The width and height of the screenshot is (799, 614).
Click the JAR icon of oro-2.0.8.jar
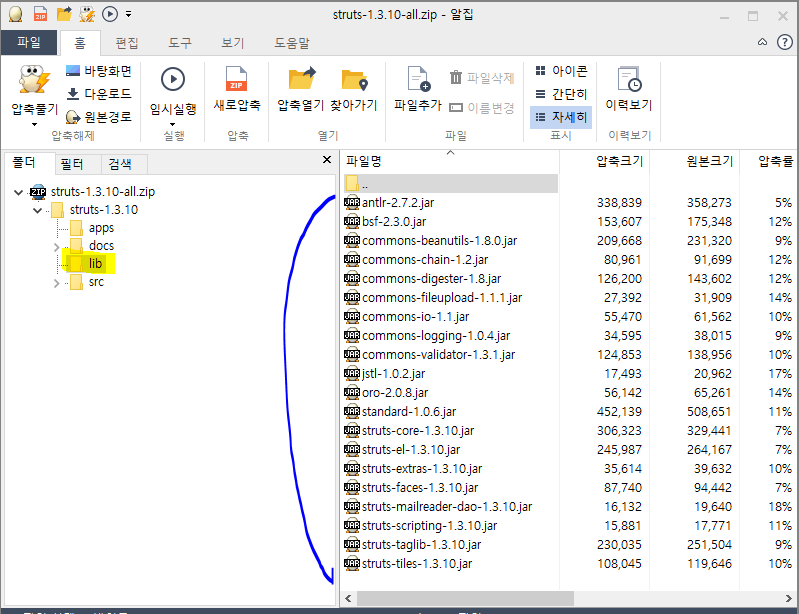(x=352, y=392)
